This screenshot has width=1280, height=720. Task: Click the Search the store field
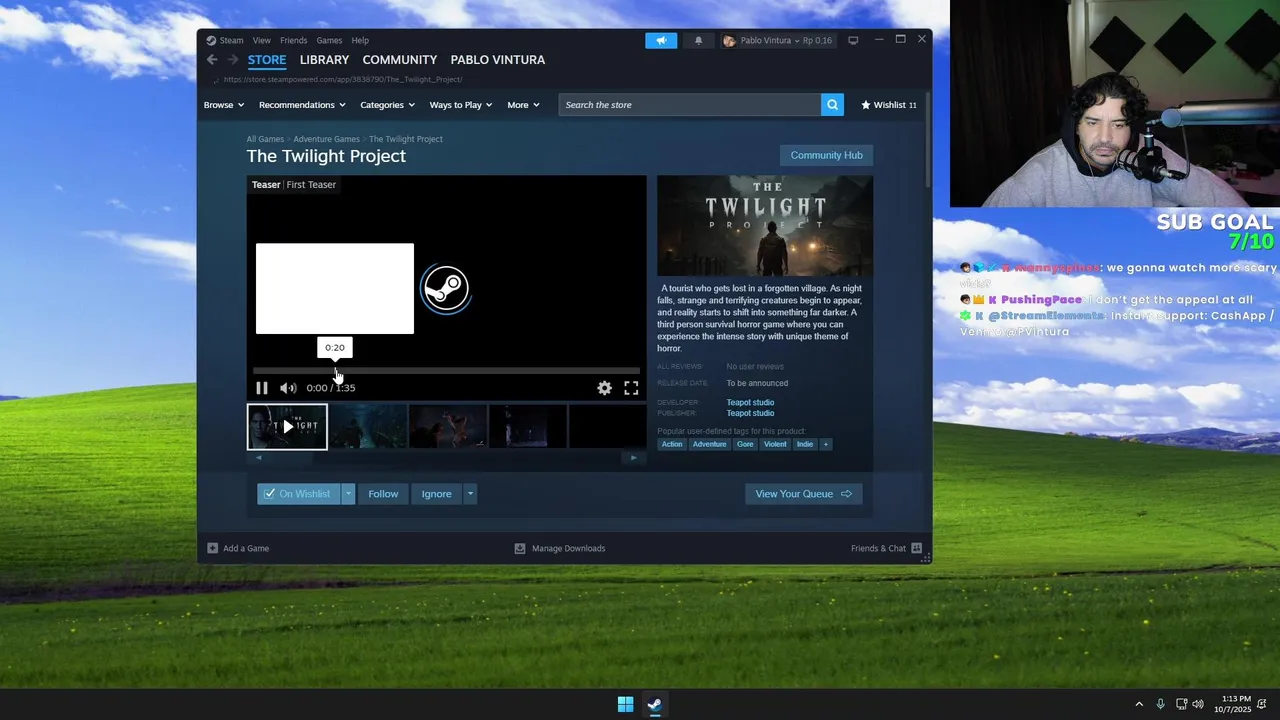690,105
